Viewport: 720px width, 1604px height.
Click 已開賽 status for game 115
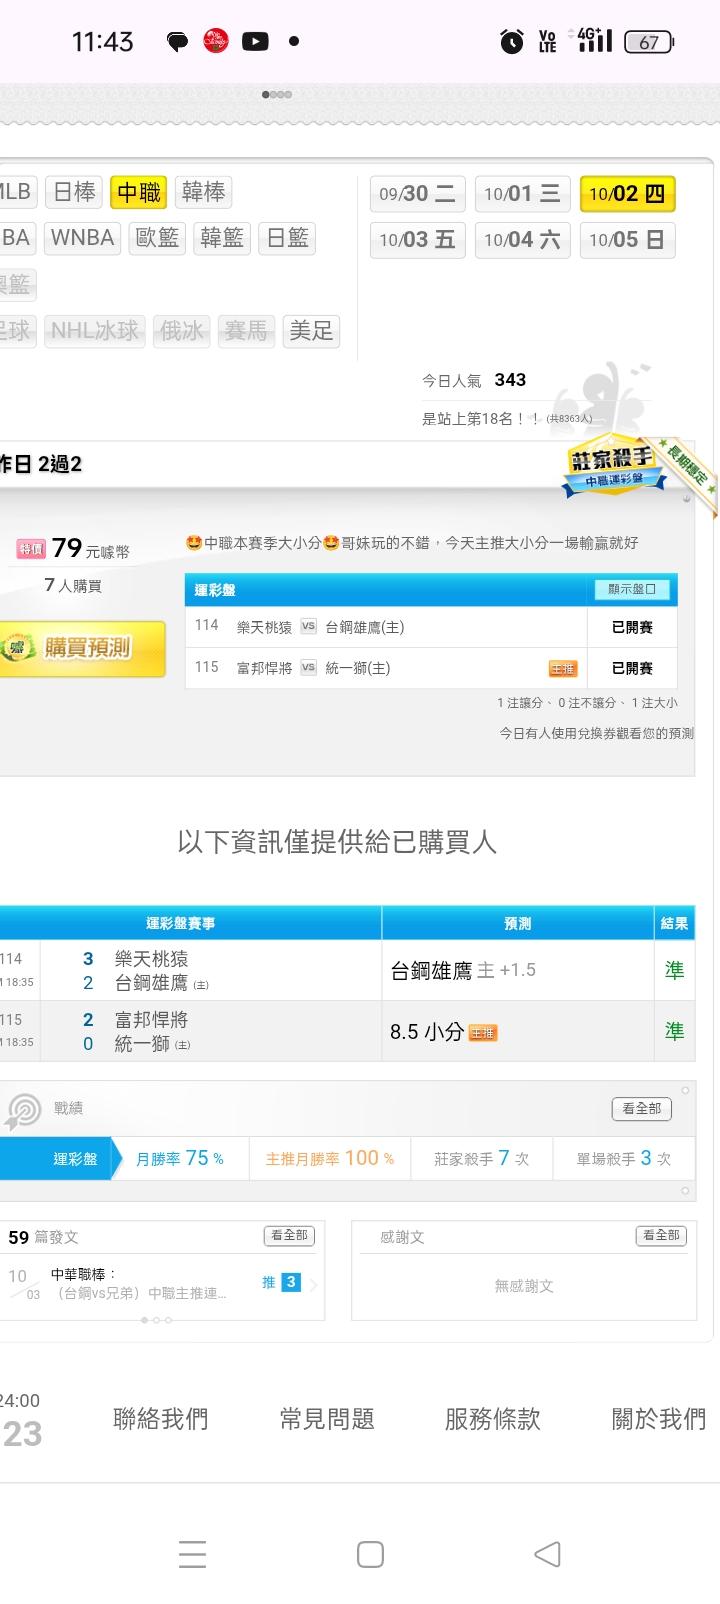632,668
